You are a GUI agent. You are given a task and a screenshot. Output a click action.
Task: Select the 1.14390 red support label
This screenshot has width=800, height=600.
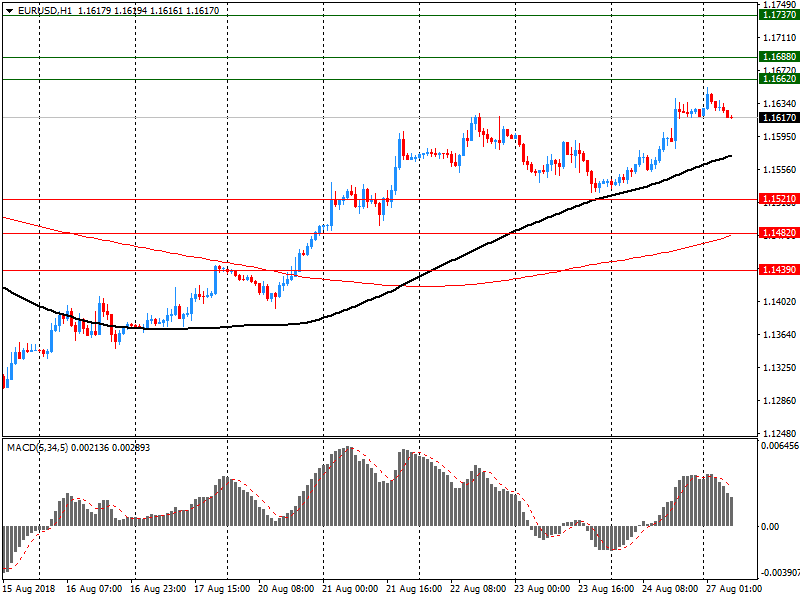(x=779, y=269)
